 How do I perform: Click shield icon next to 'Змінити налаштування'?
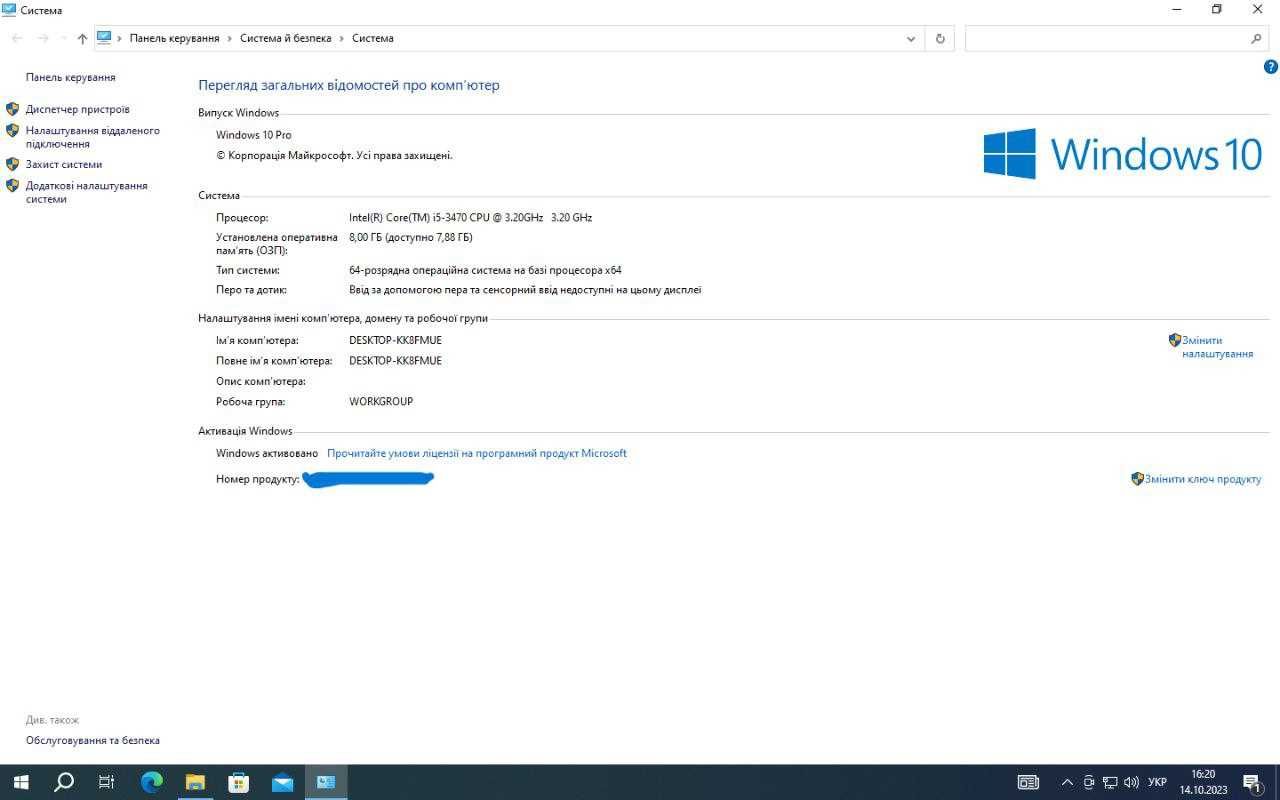click(x=1175, y=340)
